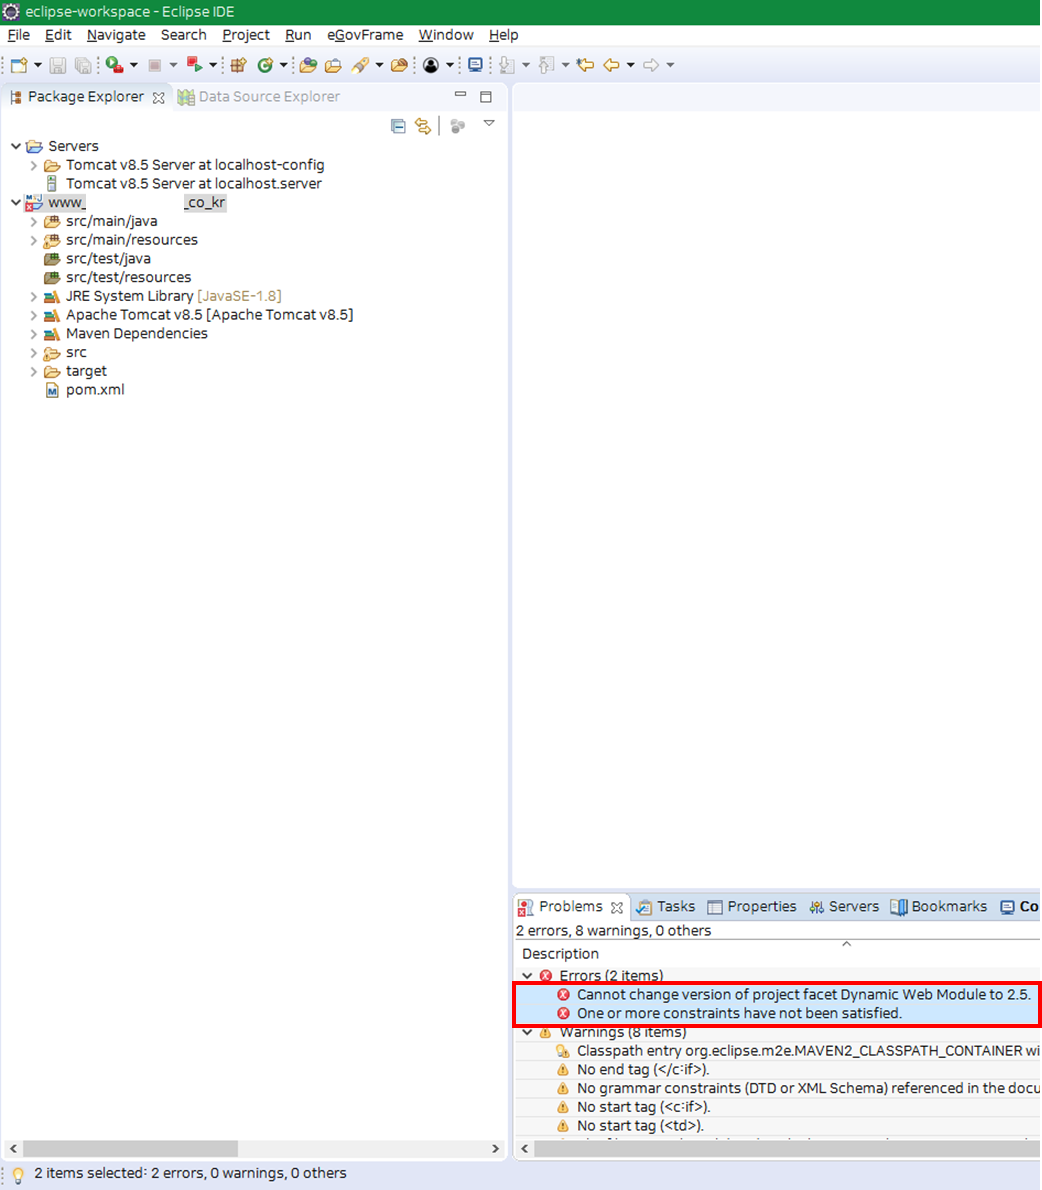
Task: Expand the target folder
Action: (x=33, y=371)
